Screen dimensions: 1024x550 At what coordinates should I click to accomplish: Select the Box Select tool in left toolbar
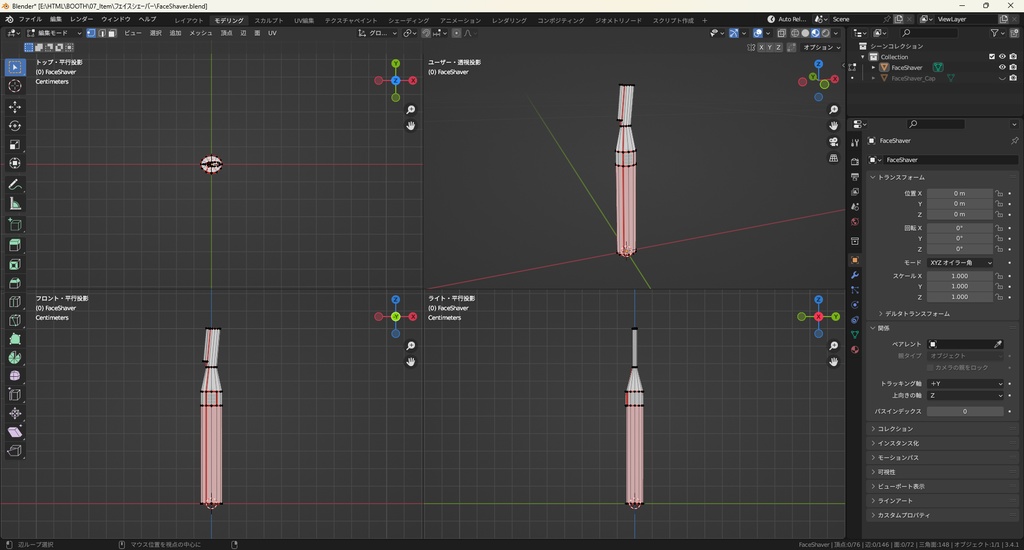click(x=15, y=67)
